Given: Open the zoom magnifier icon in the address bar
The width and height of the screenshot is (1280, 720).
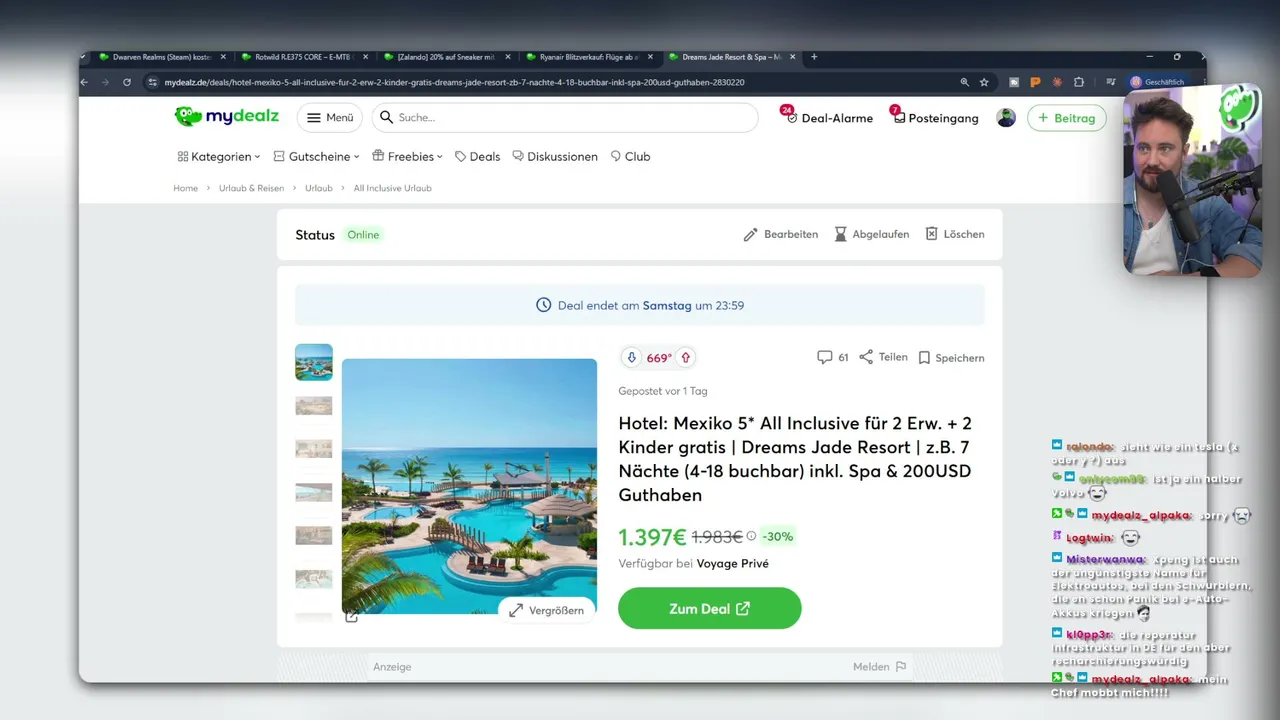Looking at the screenshot, I should coord(965,82).
